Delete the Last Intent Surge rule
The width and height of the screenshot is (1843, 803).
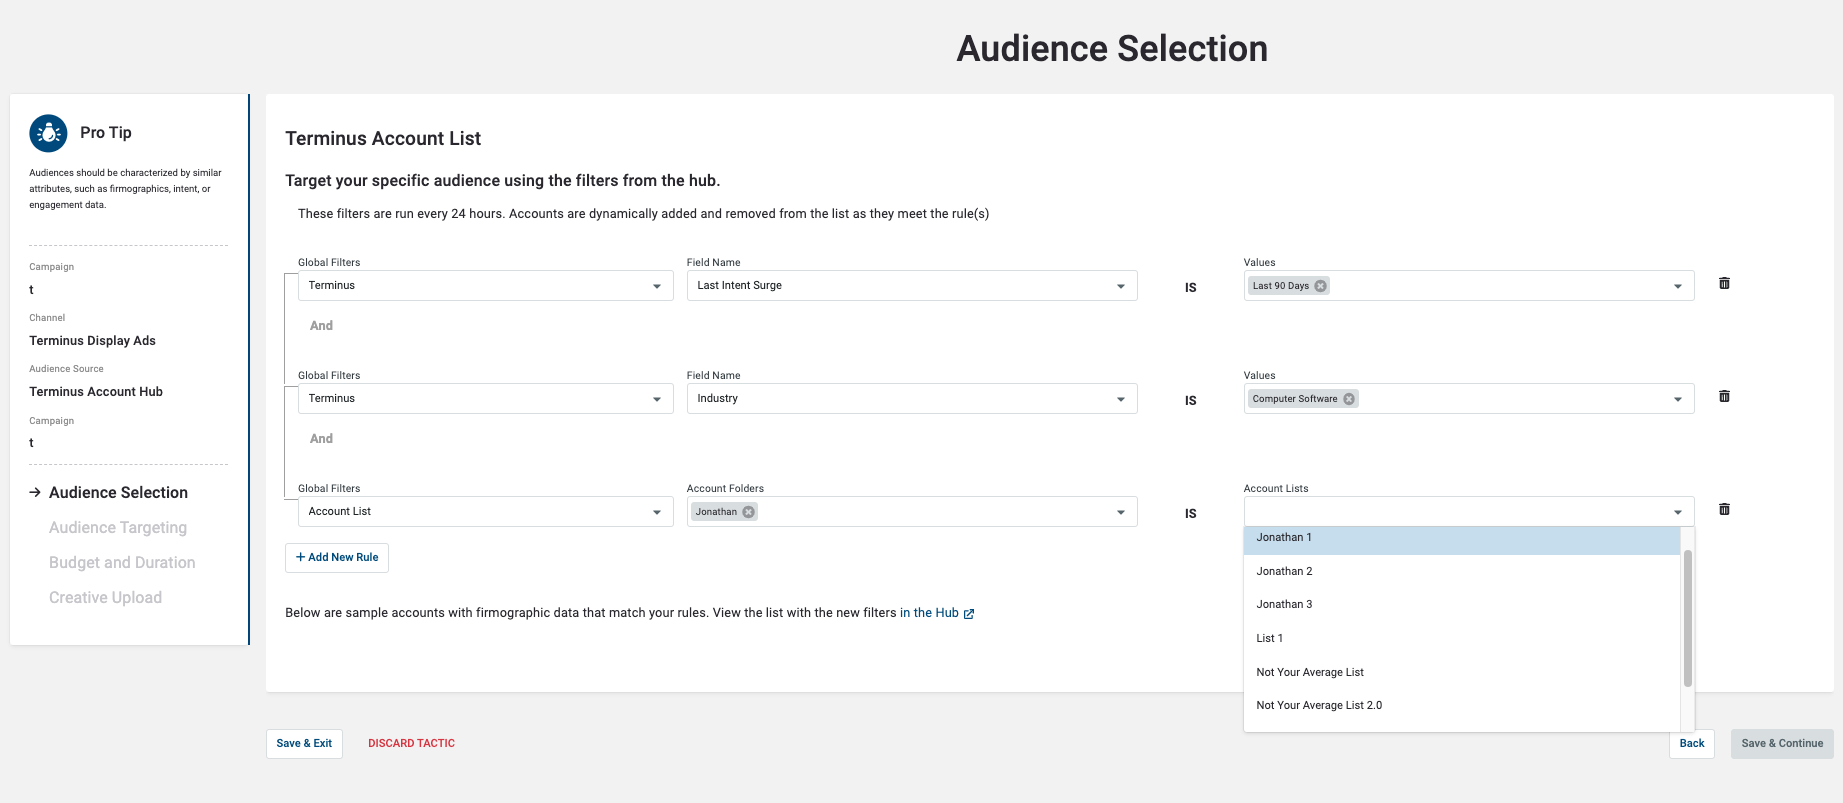[1724, 283]
